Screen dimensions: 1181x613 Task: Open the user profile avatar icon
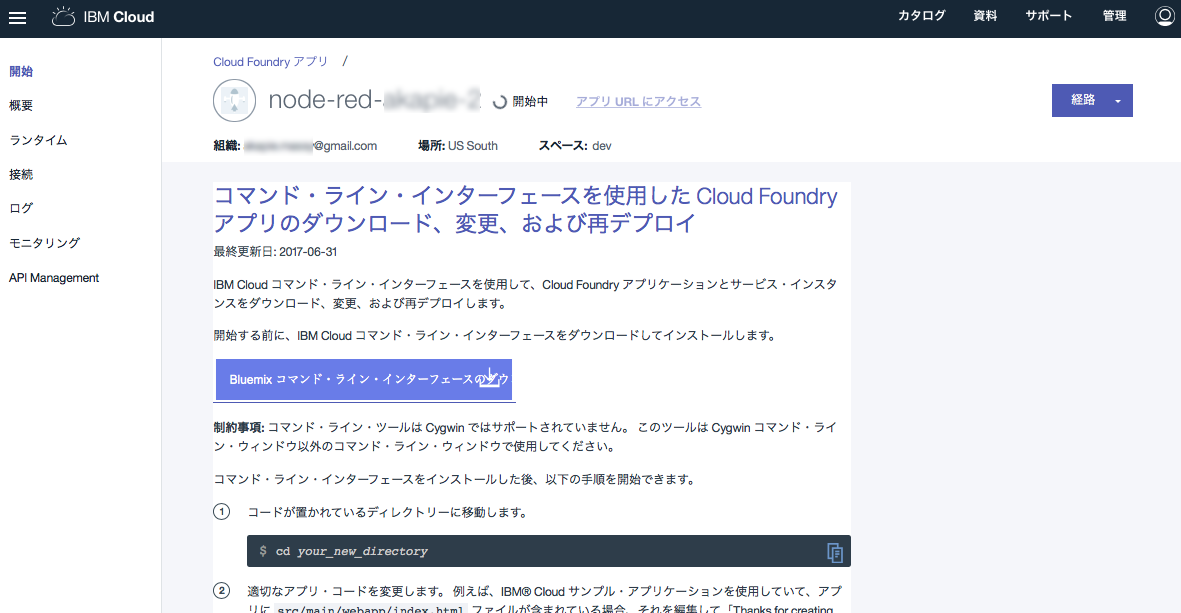[x=1165, y=16]
